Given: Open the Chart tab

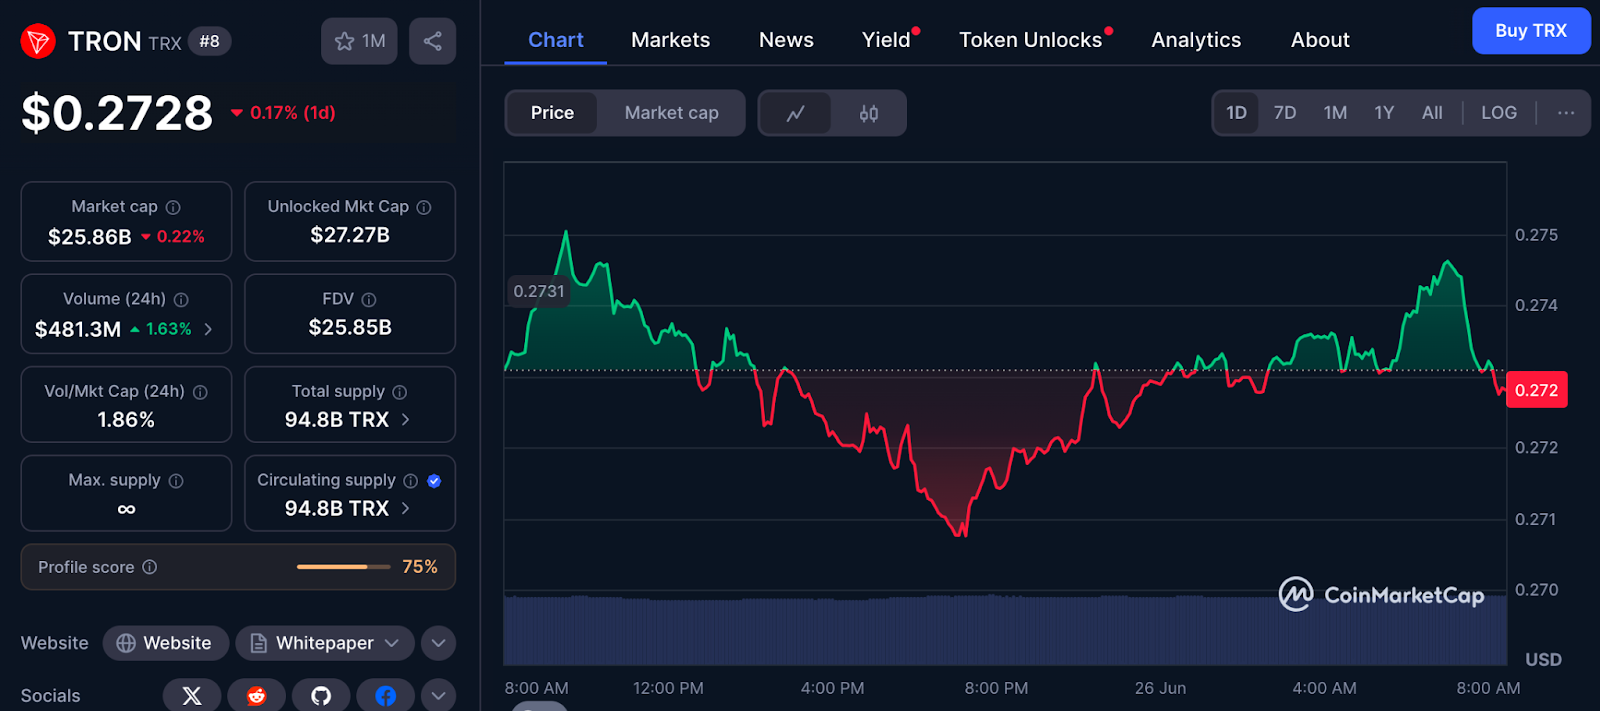Looking at the screenshot, I should click(556, 40).
